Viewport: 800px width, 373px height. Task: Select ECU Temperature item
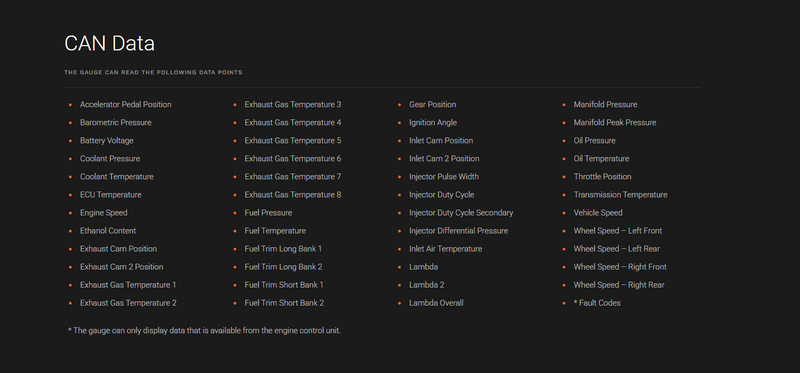point(111,195)
